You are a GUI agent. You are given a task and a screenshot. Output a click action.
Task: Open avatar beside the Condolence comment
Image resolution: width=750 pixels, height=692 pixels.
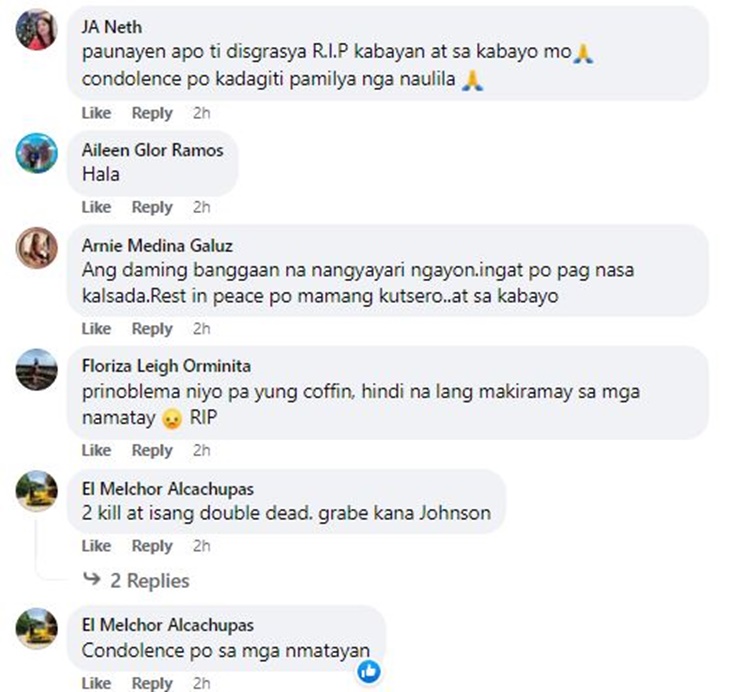[x=36, y=628]
